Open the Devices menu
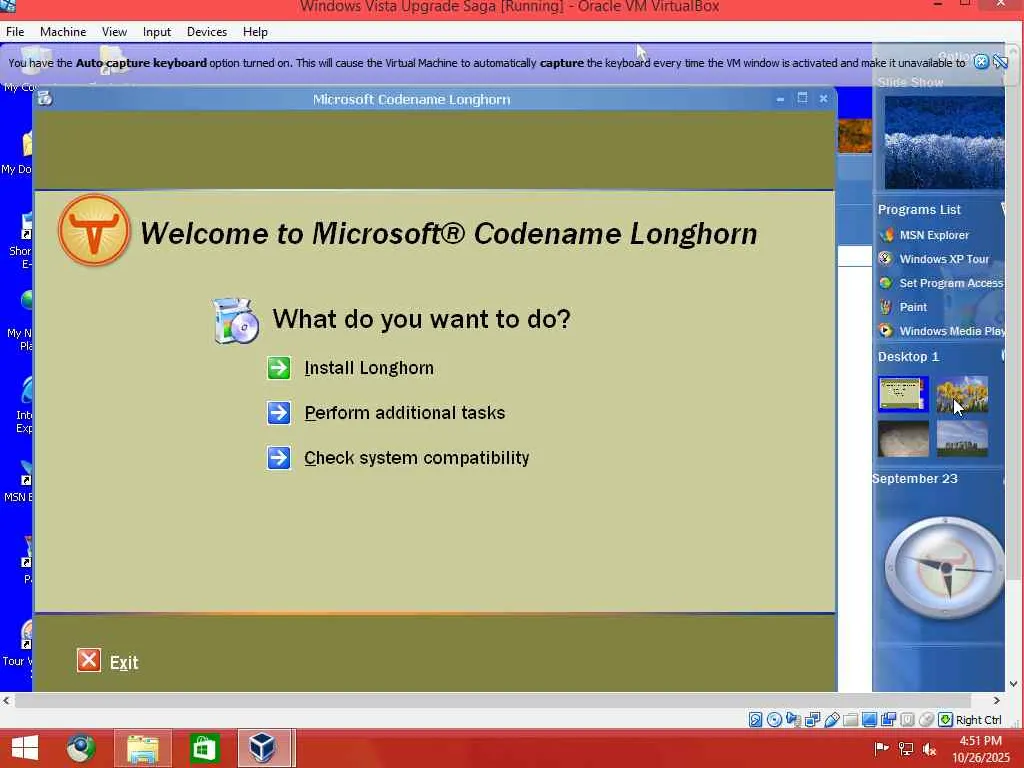Viewport: 1024px width, 768px height. point(207,31)
